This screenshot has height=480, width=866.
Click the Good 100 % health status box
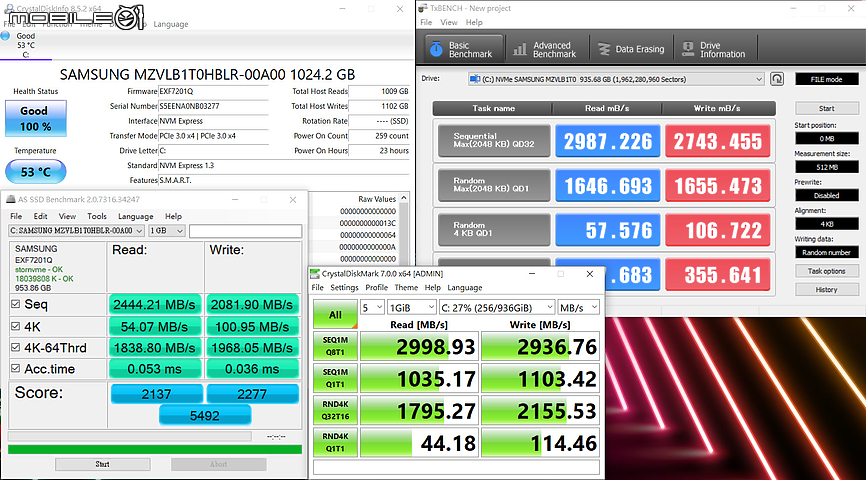36,118
